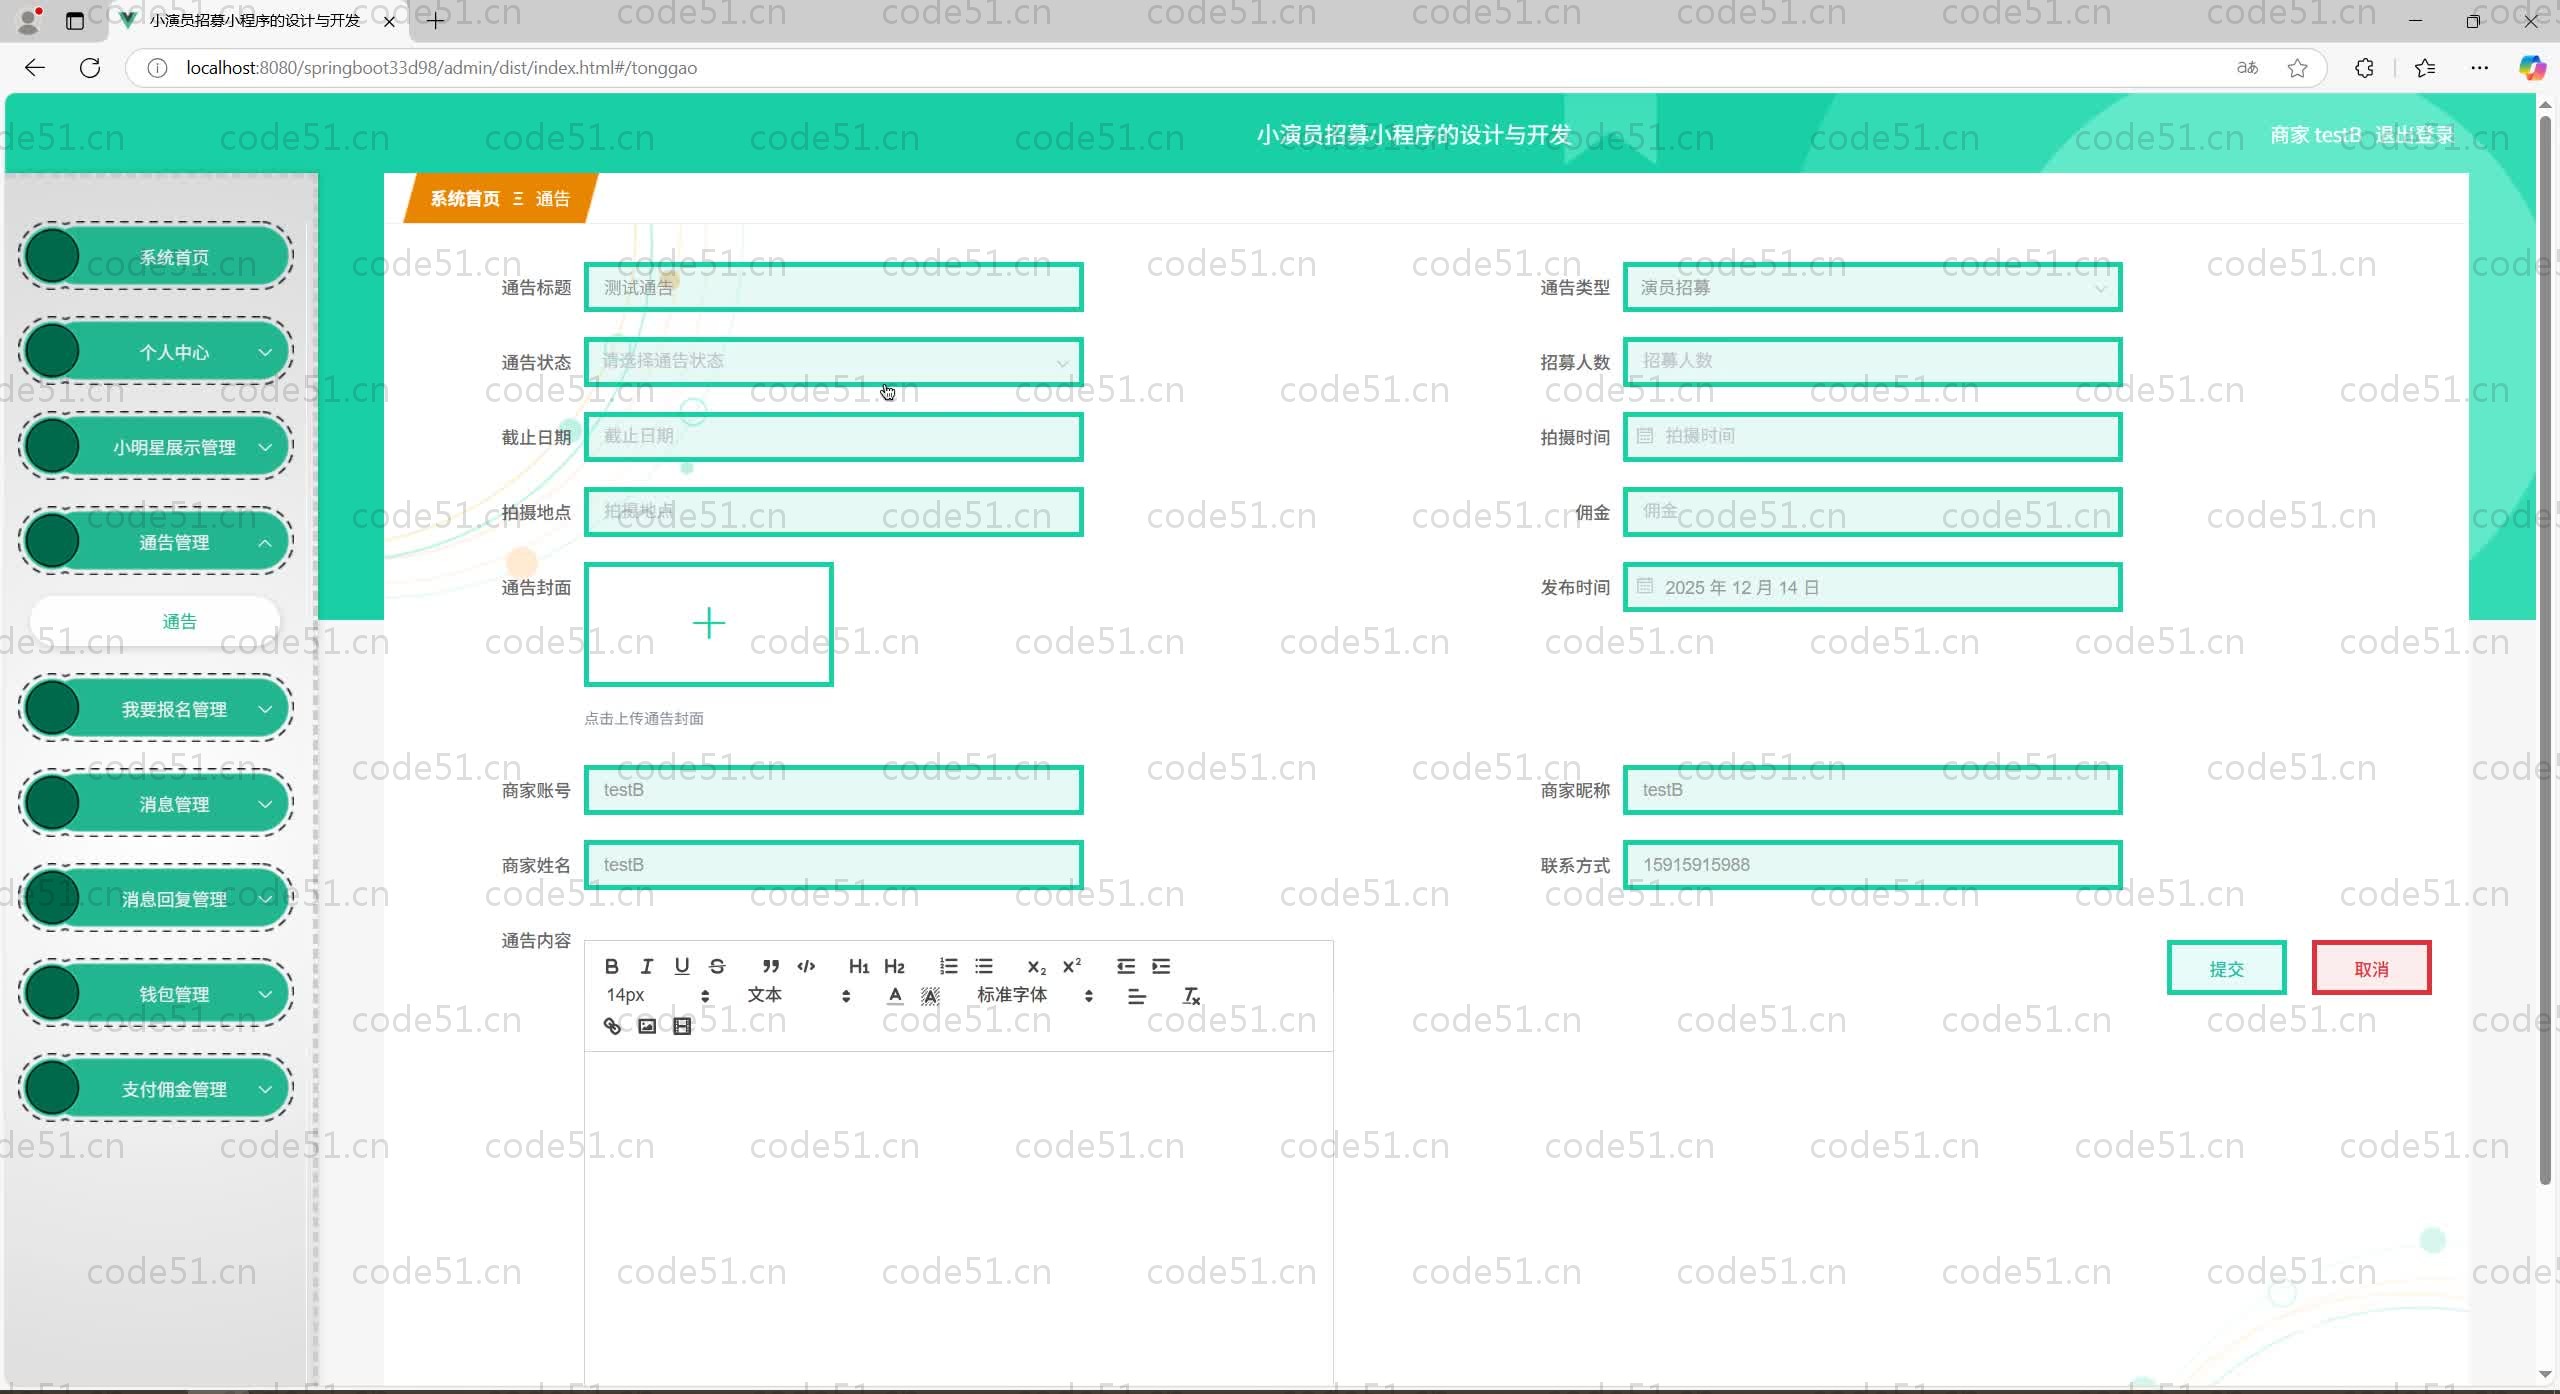This screenshot has height=1394, width=2560.
Task: Toggle italic formatting
Action: point(646,966)
